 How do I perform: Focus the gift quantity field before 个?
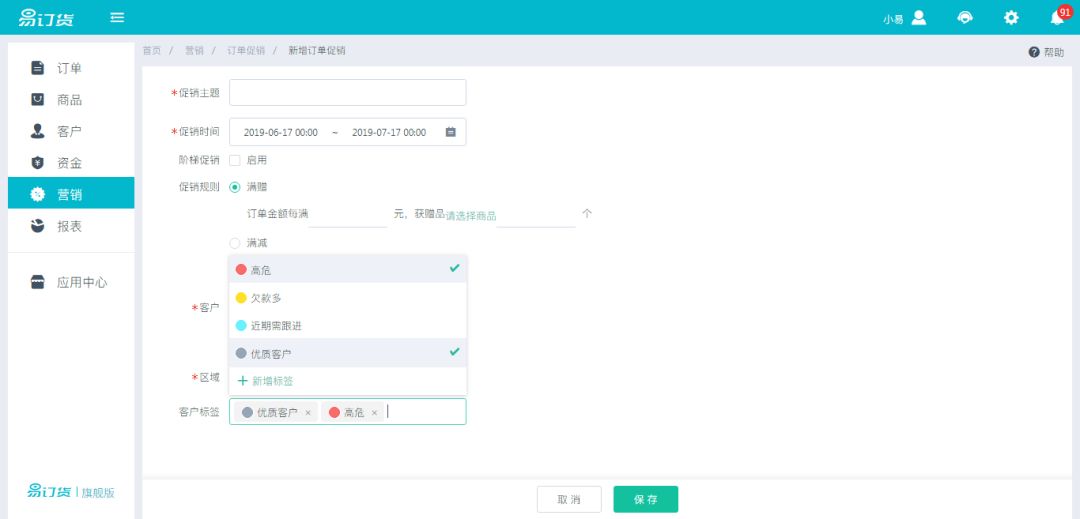536,215
